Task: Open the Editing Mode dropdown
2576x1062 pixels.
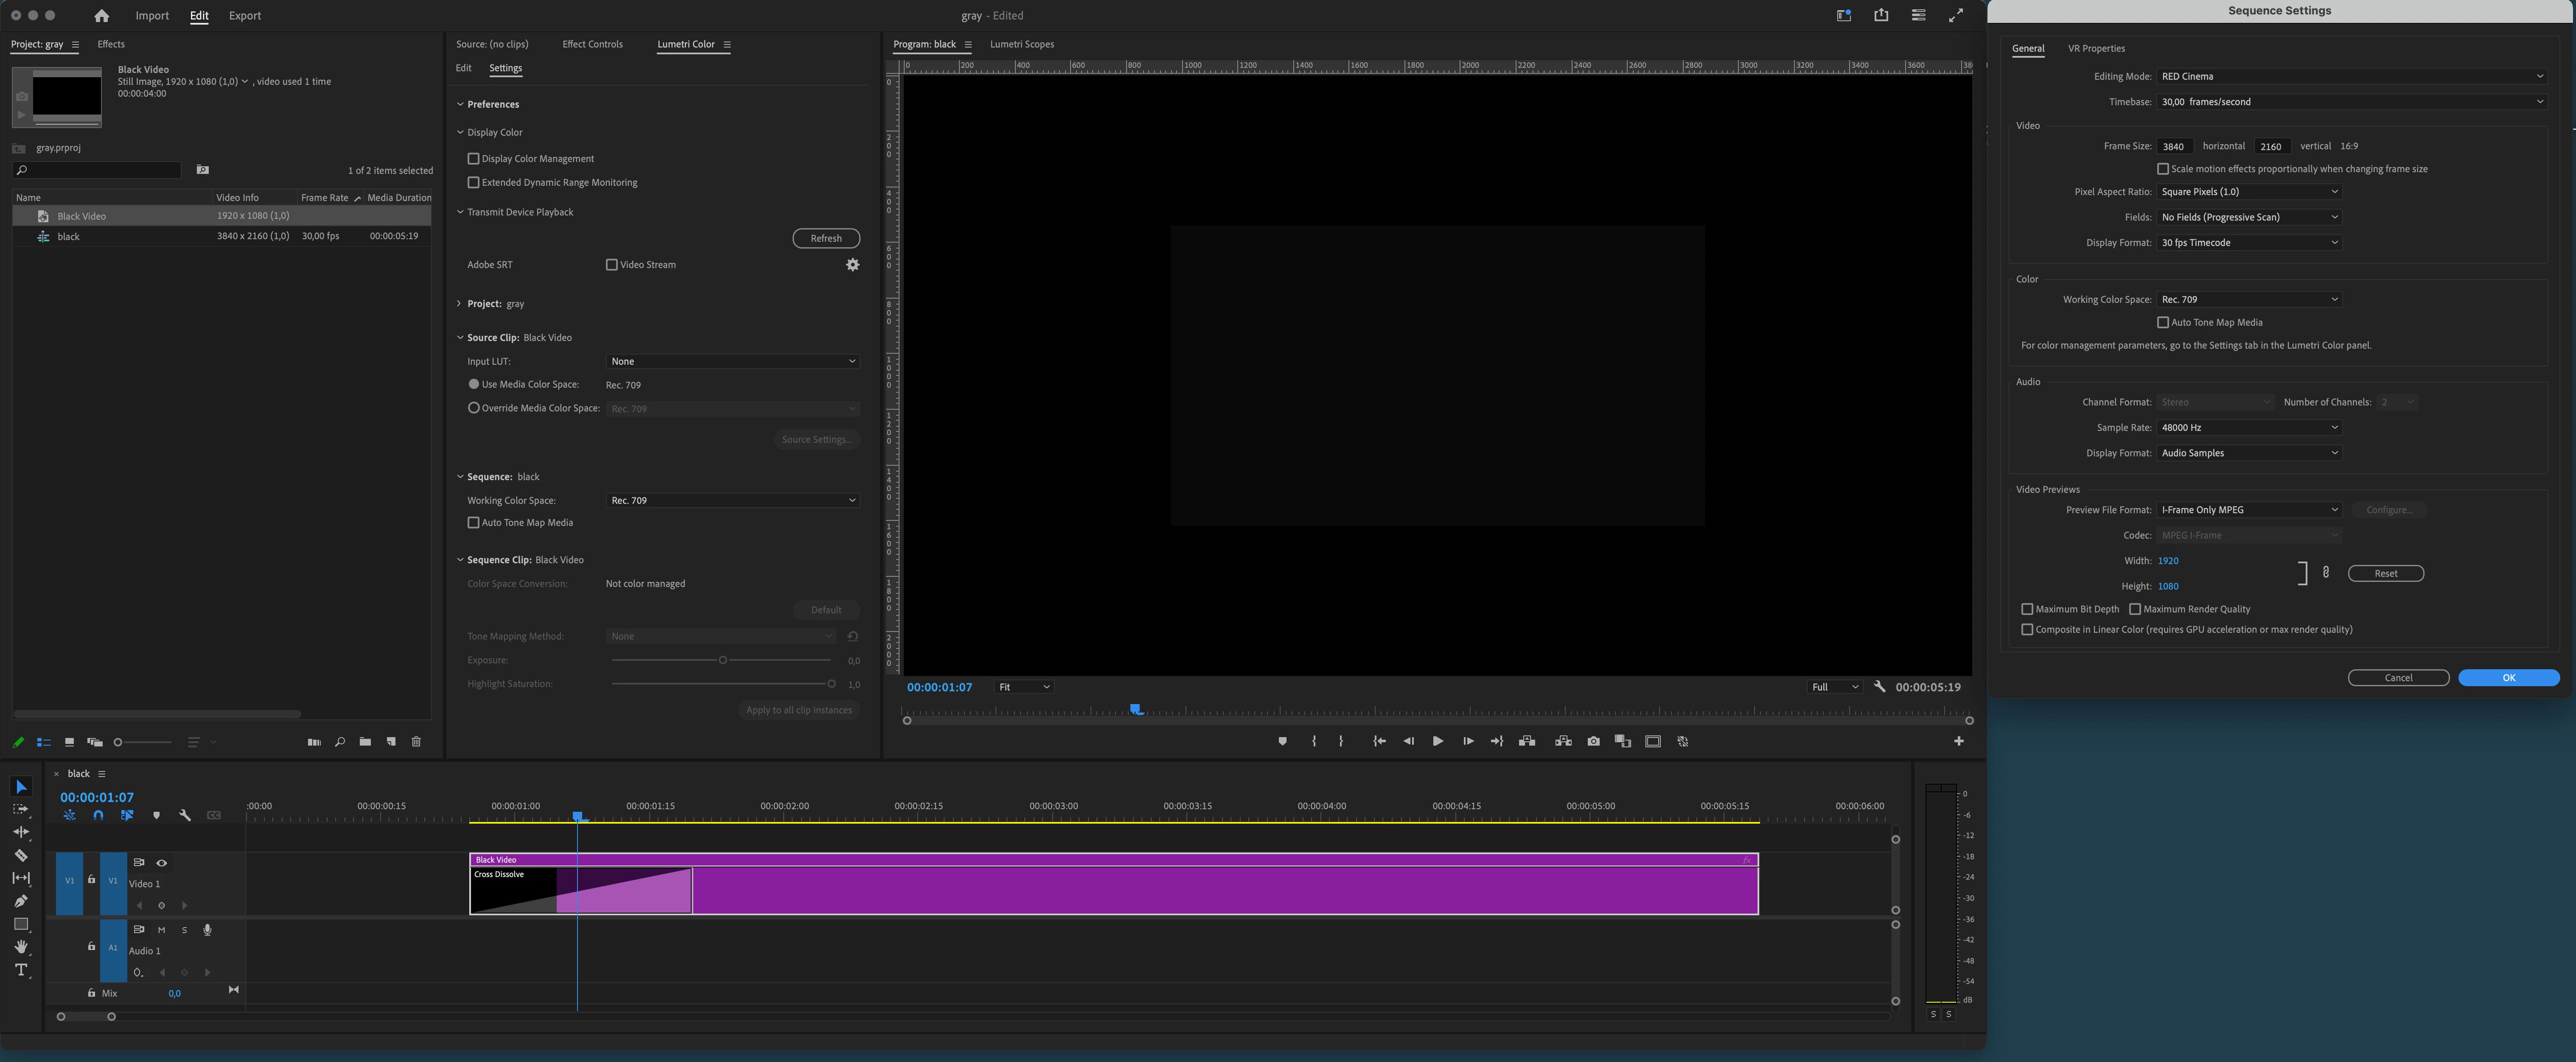Action: (x=2351, y=76)
